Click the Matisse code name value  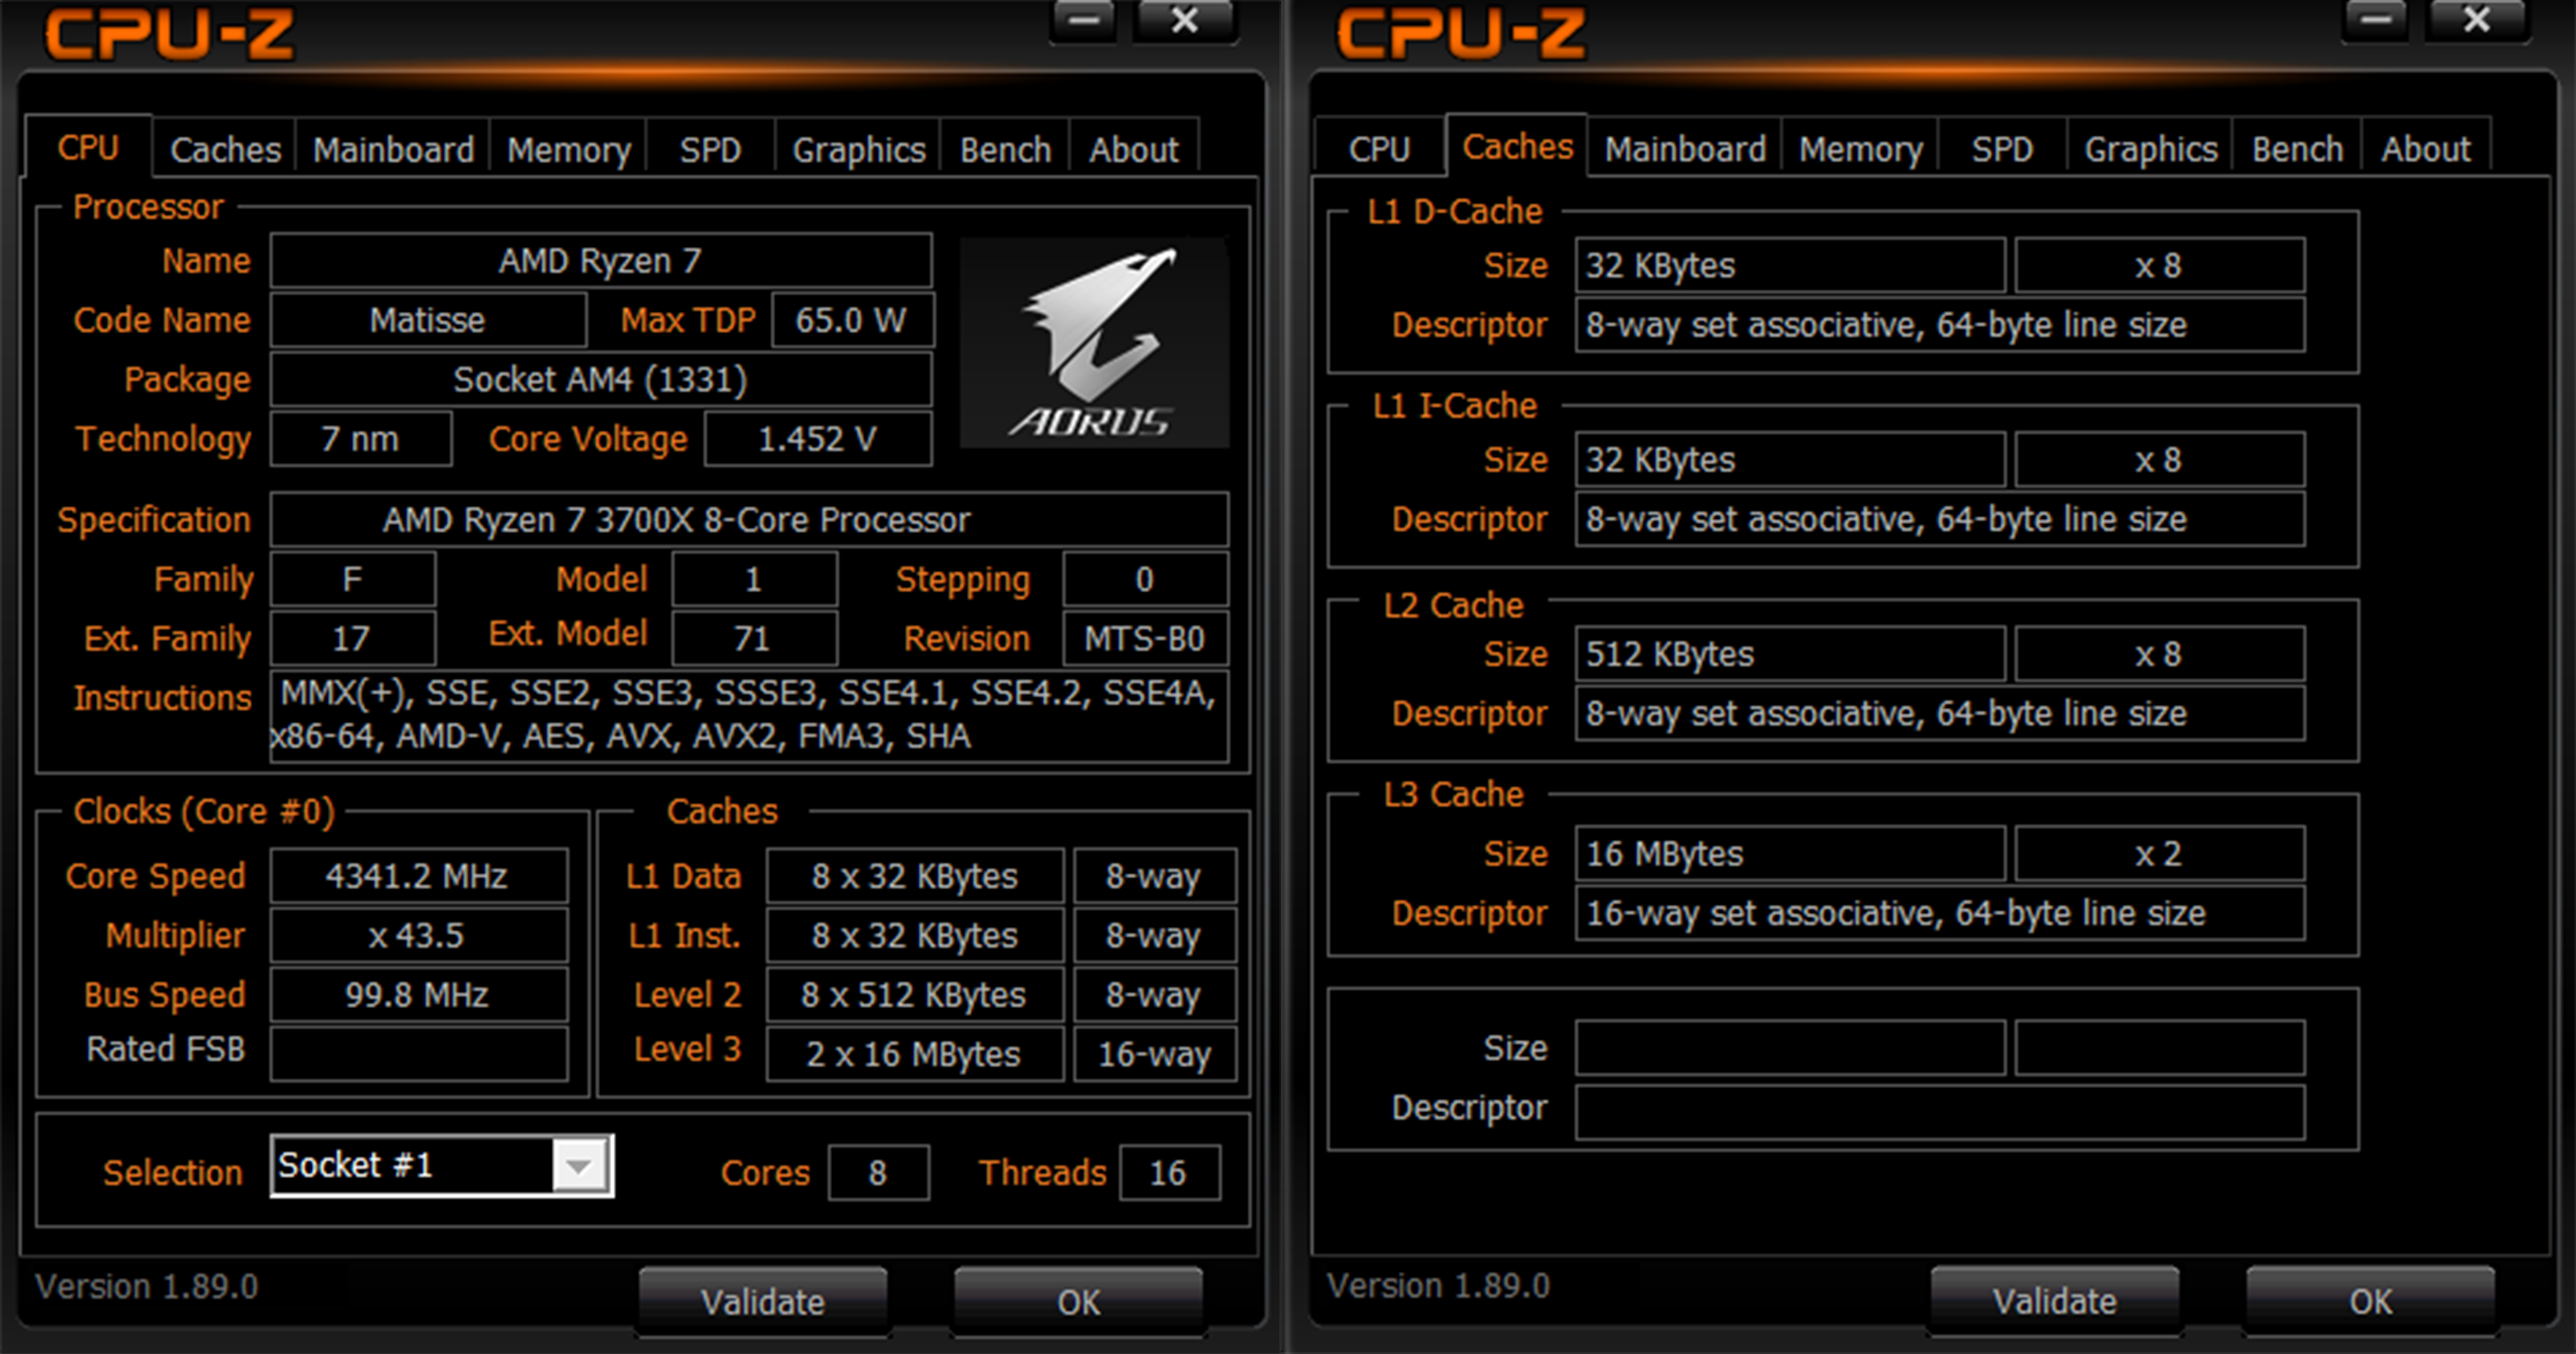pyautogui.click(x=428, y=320)
